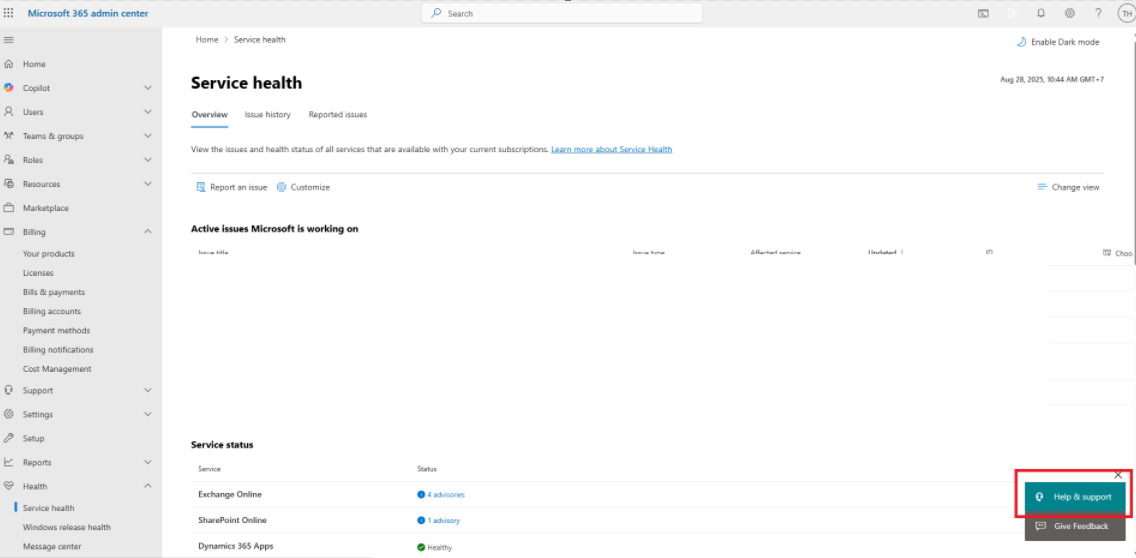Open the app launcher waffle icon
This screenshot has width=1136, height=558.
click(9, 13)
